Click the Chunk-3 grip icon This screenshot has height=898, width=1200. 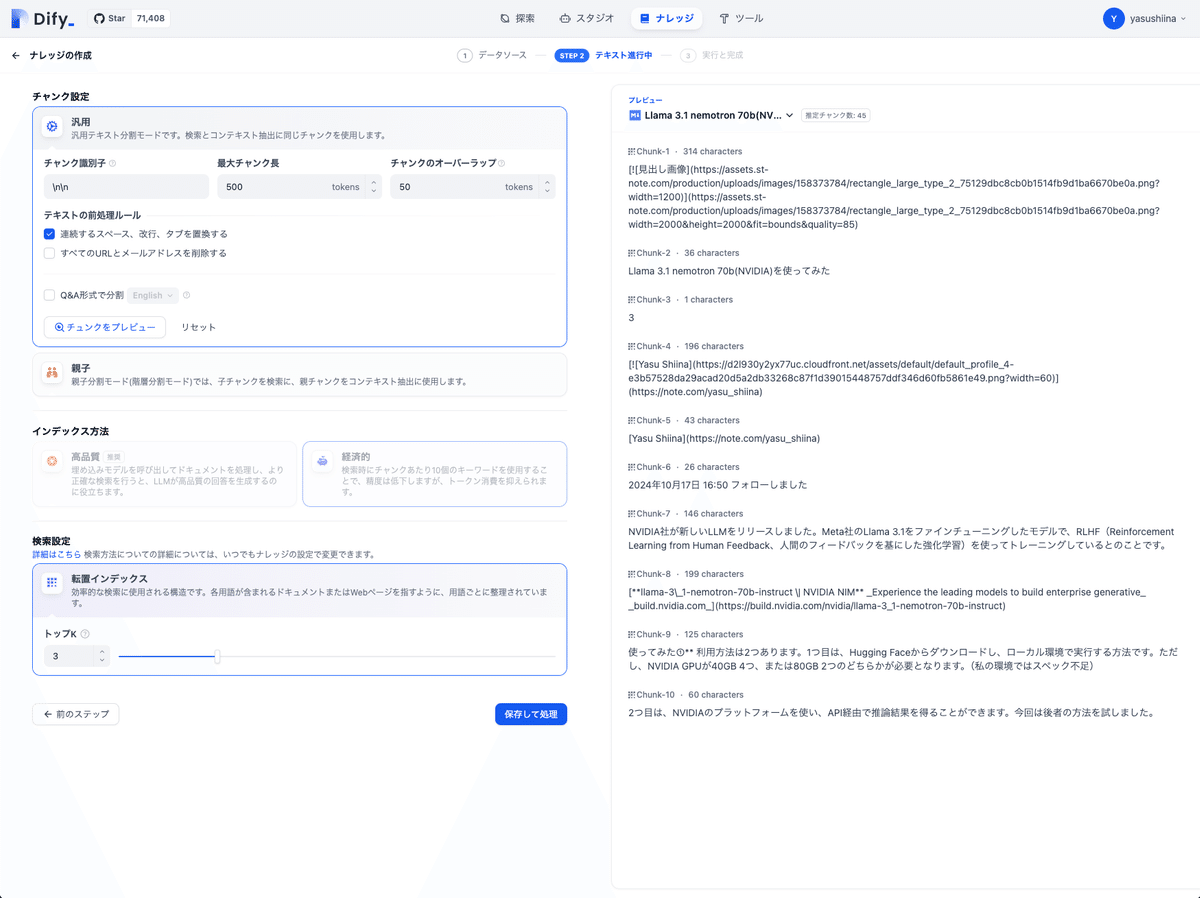click(x=632, y=299)
